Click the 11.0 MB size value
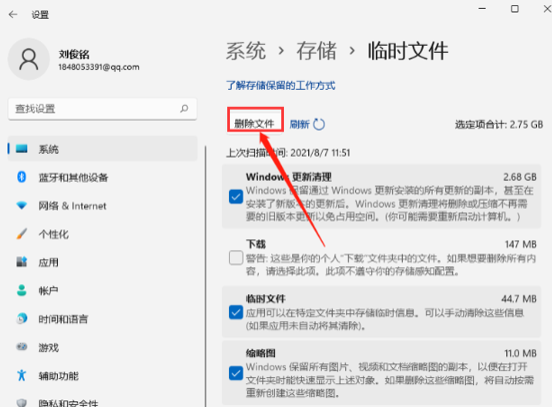Viewport: 552px width, 407px height. tap(520, 353)
